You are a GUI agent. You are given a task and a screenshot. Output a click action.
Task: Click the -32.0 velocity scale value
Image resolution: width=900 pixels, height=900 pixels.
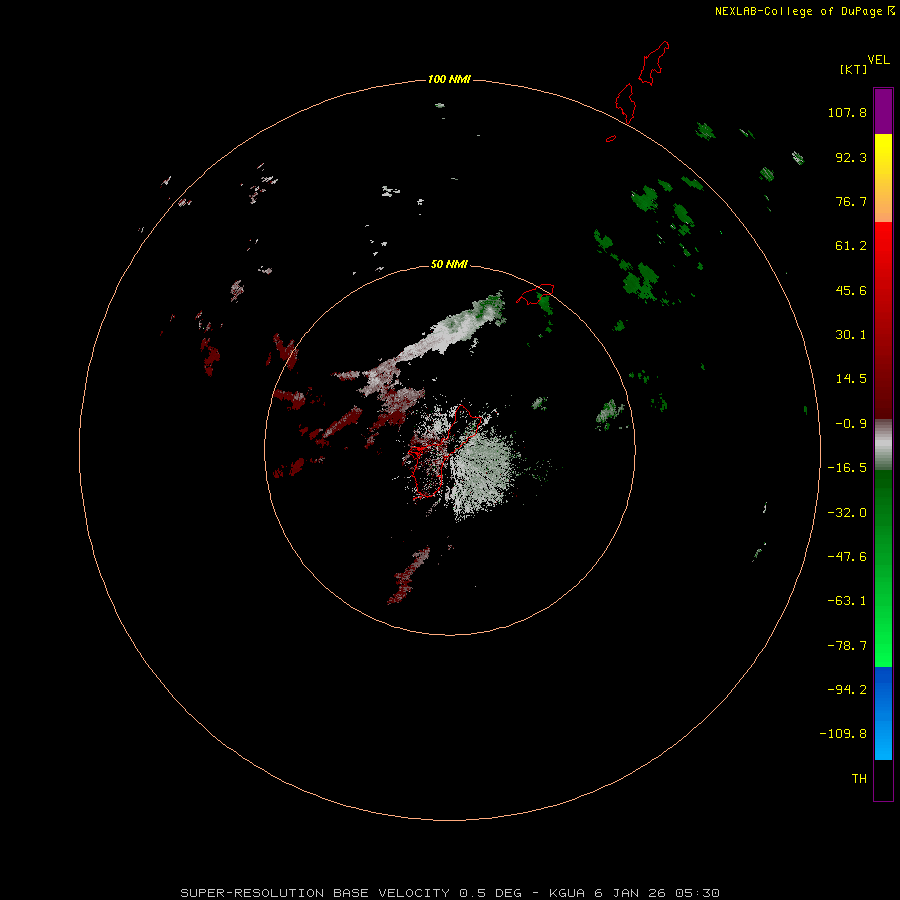pos(847,513)
